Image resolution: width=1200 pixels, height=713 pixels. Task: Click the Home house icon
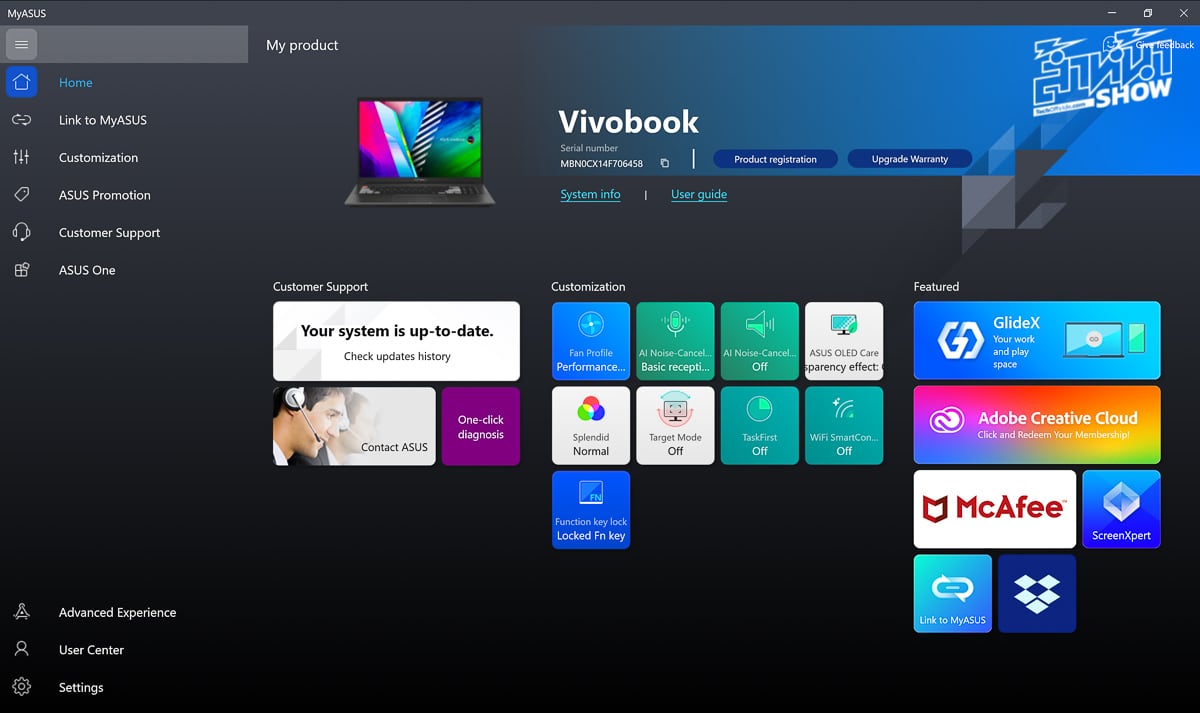coord(21,82)
